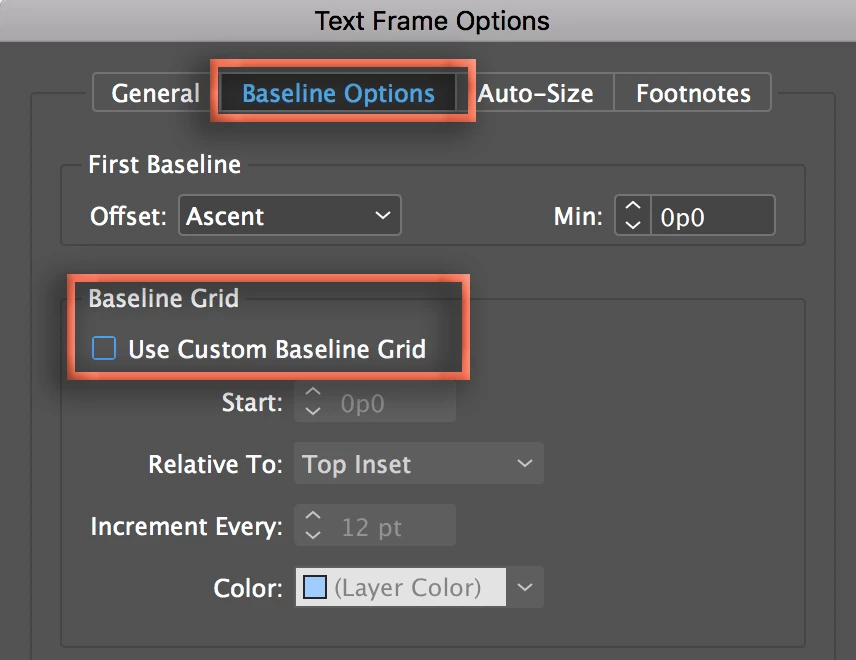Open the Offset dropdown showing Ascent
The width and height of the screenshot is (856, 660).
tap(290, 216)
